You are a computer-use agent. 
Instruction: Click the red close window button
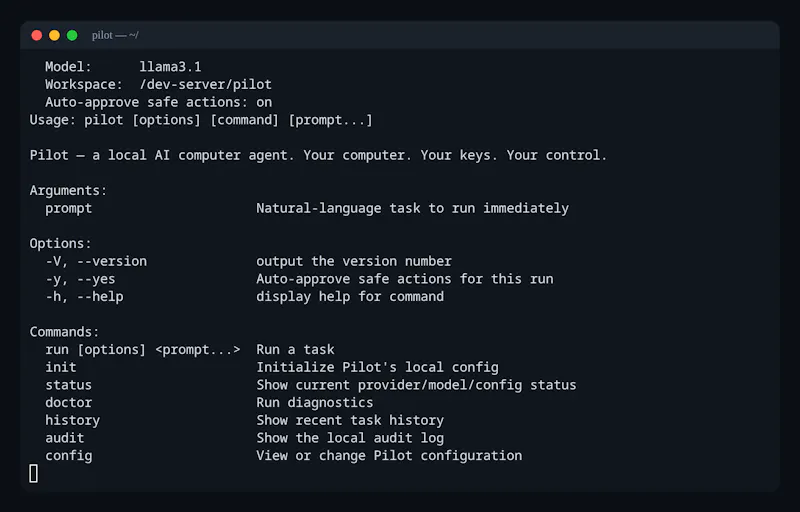[x=37, y=35]
